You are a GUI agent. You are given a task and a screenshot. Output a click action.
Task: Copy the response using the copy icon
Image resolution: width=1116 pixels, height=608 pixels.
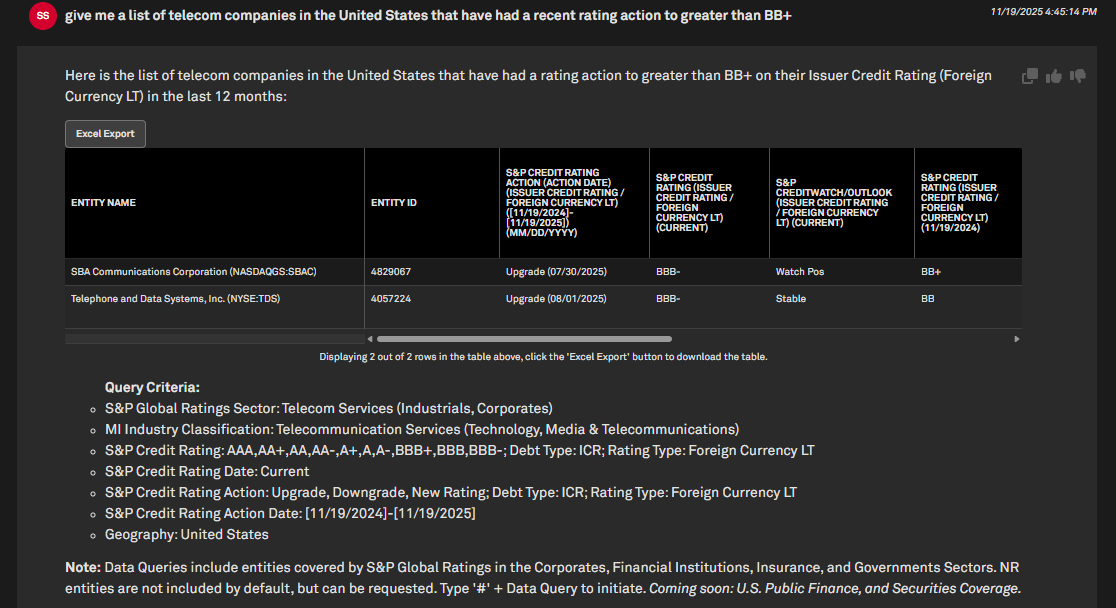coord(1030,76)
